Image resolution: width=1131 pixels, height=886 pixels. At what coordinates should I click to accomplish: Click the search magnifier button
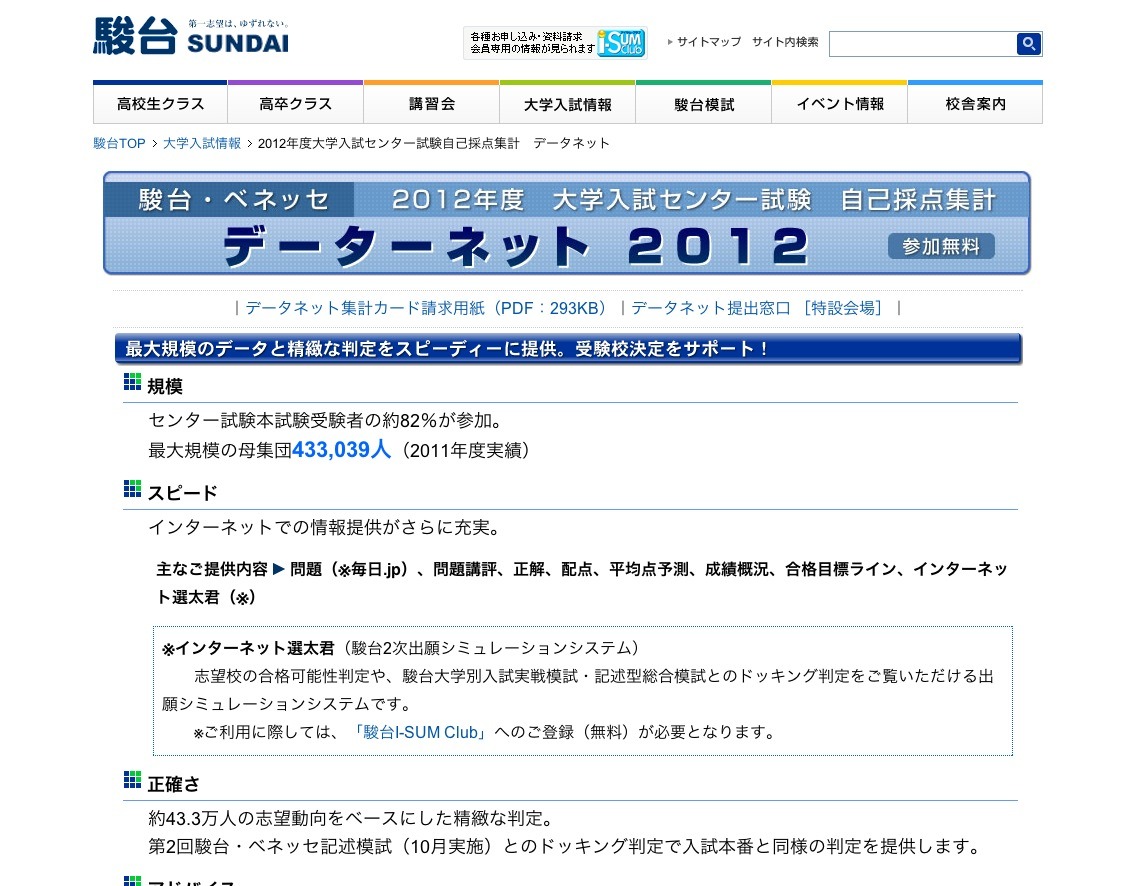(x=1029, y=43)
